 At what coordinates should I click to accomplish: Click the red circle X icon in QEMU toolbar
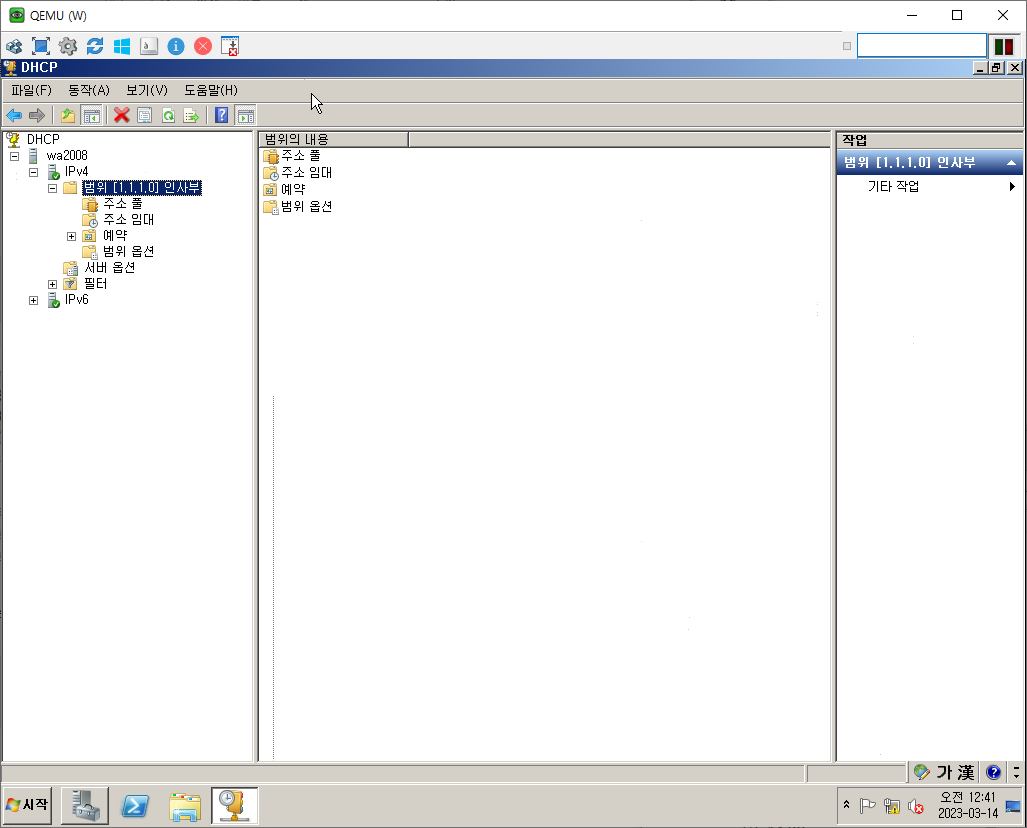tap(203, 47)
